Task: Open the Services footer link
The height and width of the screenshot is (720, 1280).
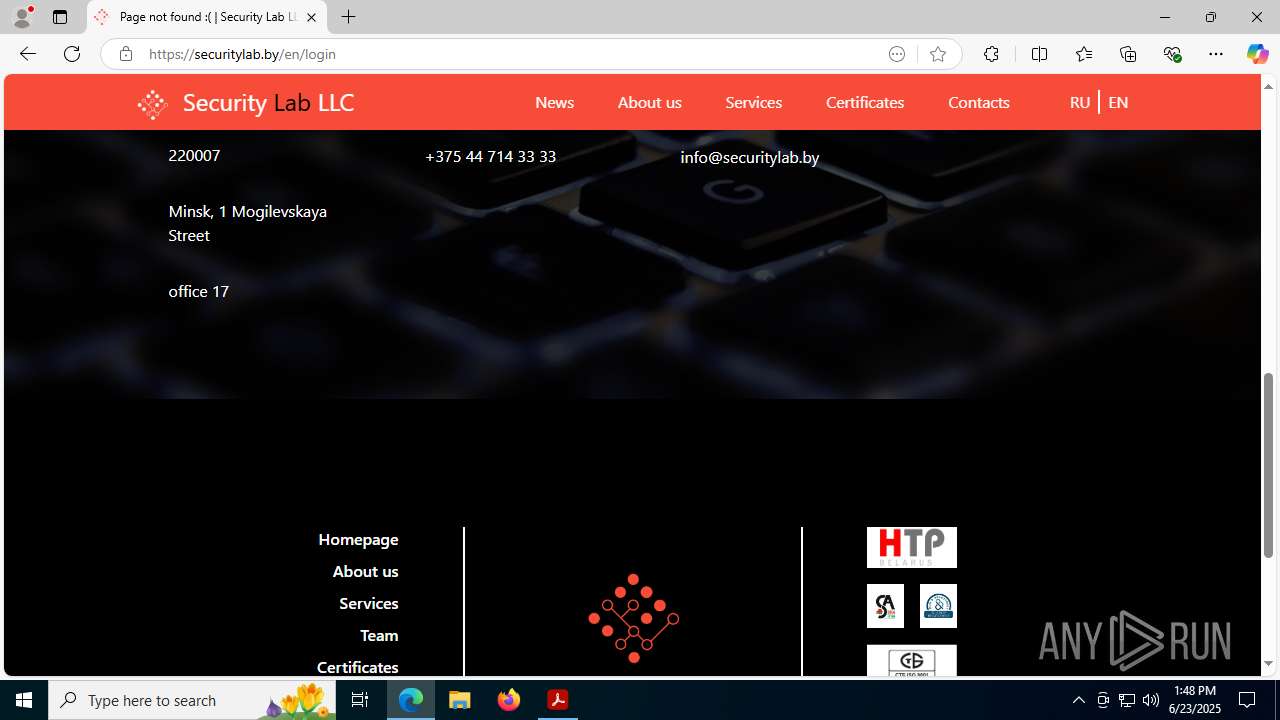Action: pos(368,603)
